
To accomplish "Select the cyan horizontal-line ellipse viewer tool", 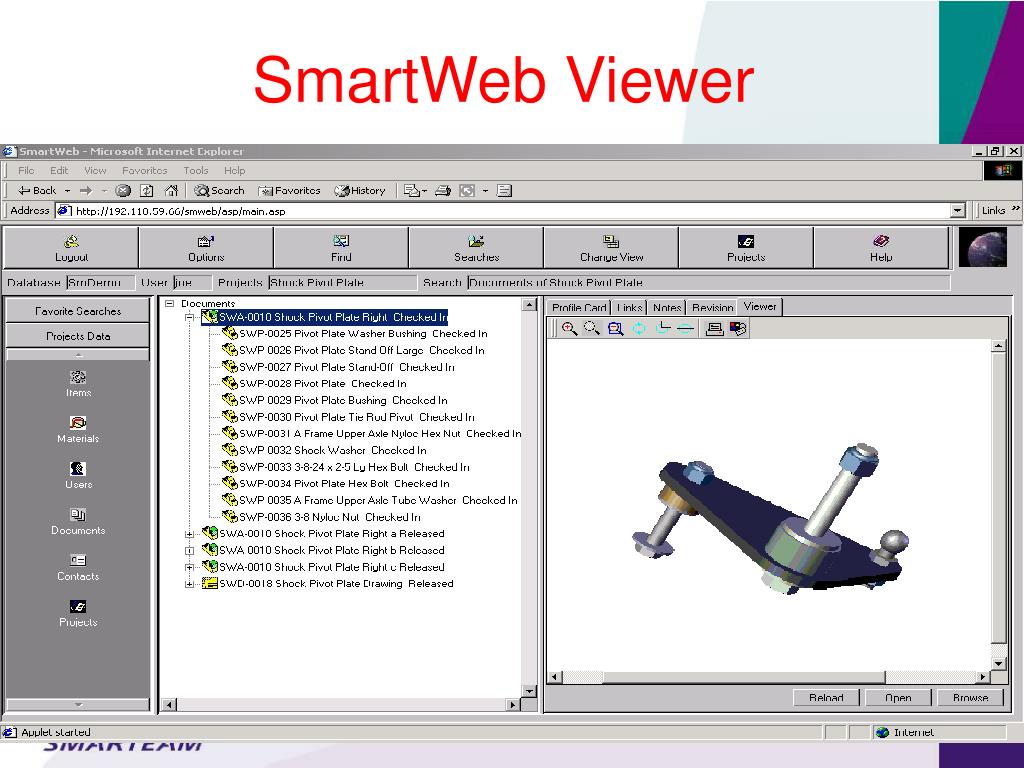I will pyautogui.click(x=684, y=328).
